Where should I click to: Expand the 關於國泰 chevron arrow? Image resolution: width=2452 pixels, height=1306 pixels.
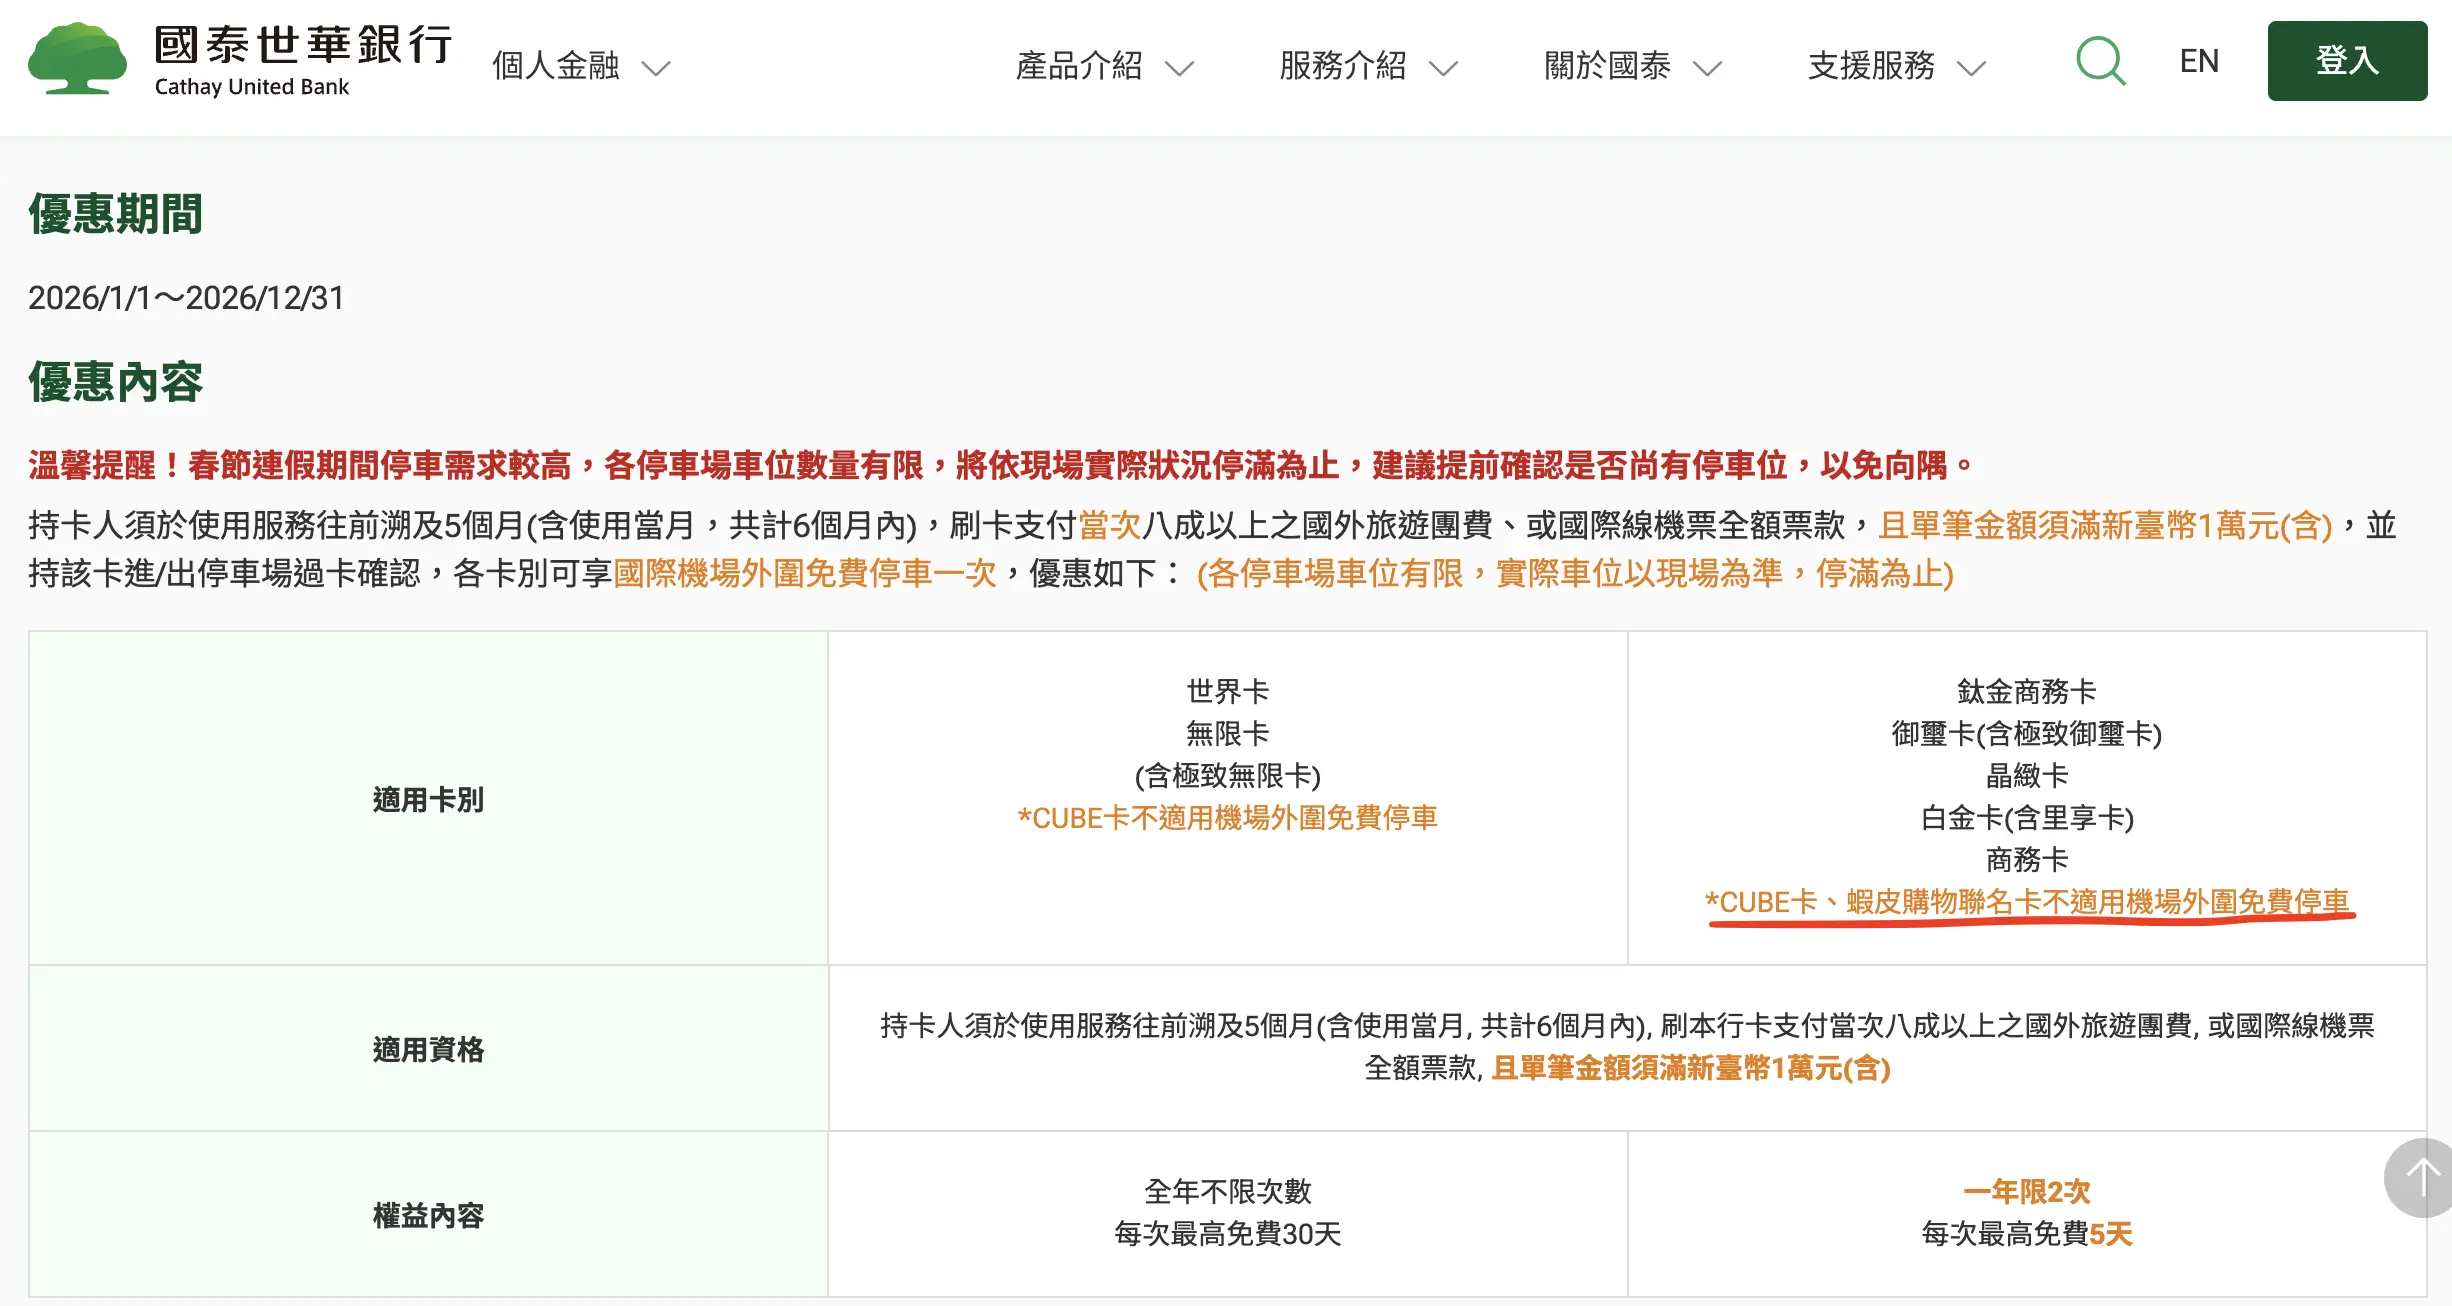coord(1707,68)
